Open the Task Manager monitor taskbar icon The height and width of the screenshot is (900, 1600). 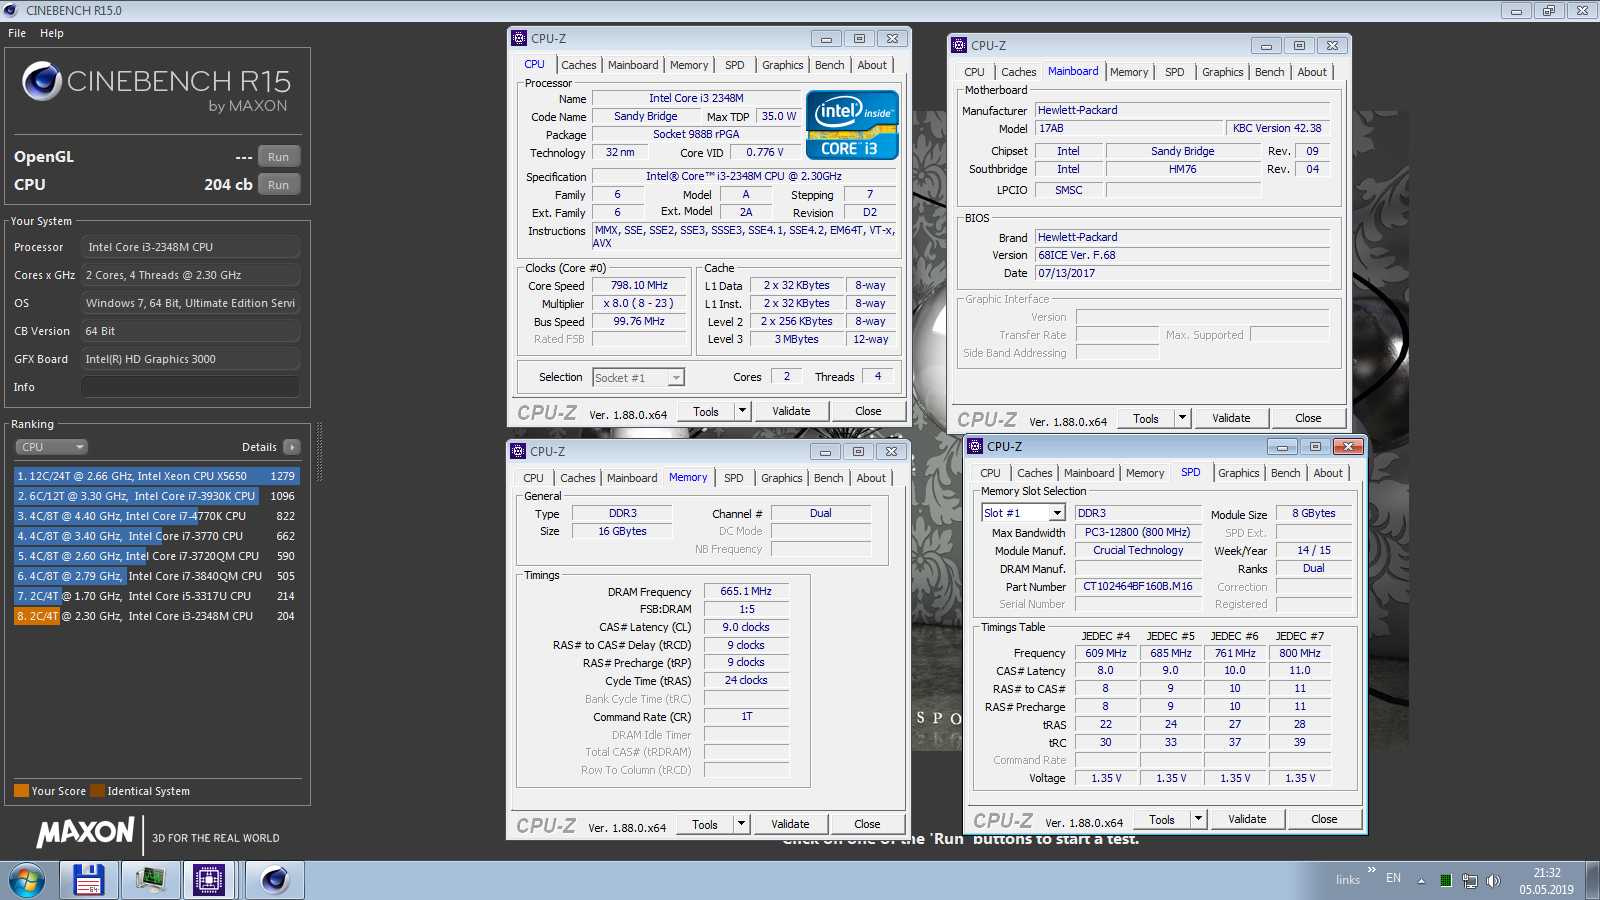[x=150, y=880]
